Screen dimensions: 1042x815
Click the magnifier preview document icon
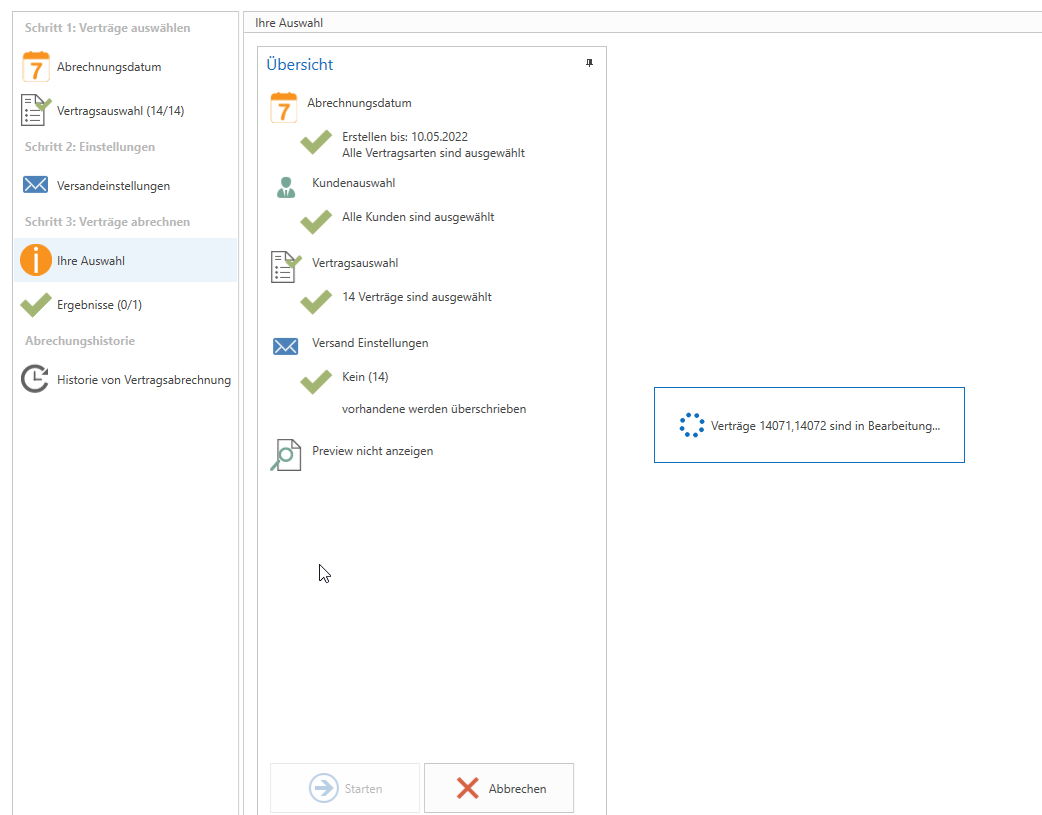tap(286, 454)
